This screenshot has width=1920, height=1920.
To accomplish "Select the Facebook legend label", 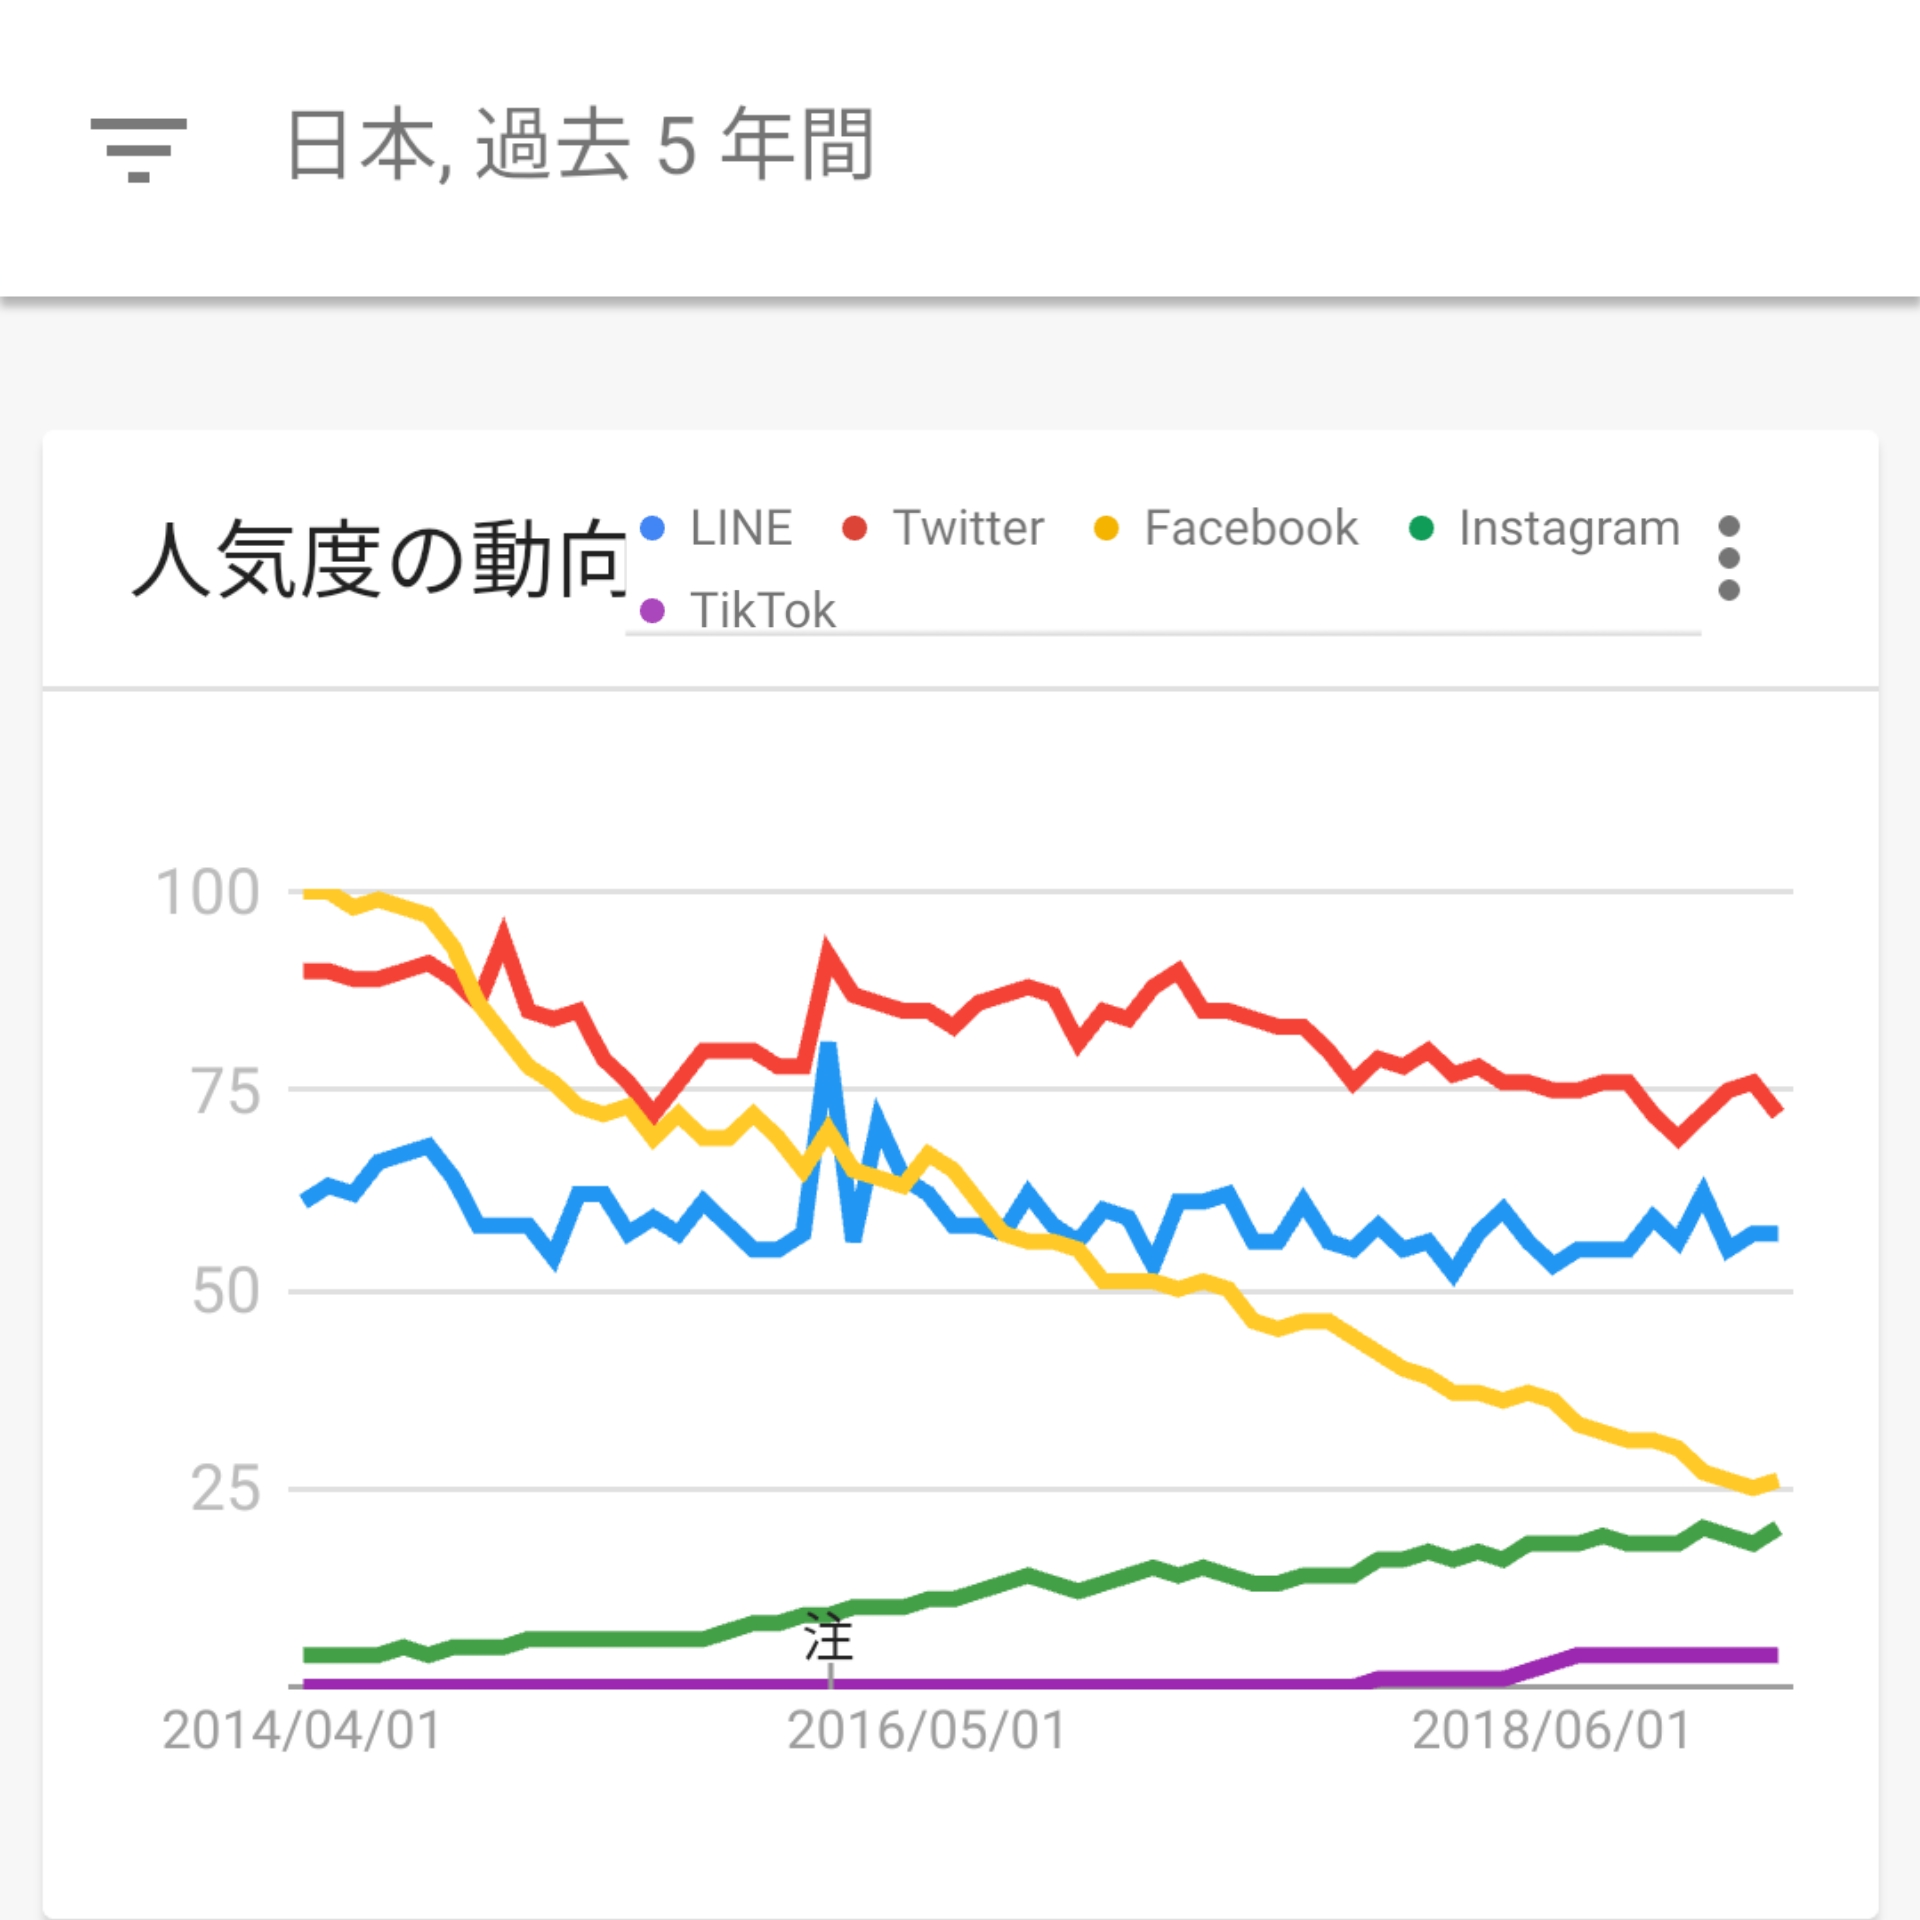I will (1251, 528).
